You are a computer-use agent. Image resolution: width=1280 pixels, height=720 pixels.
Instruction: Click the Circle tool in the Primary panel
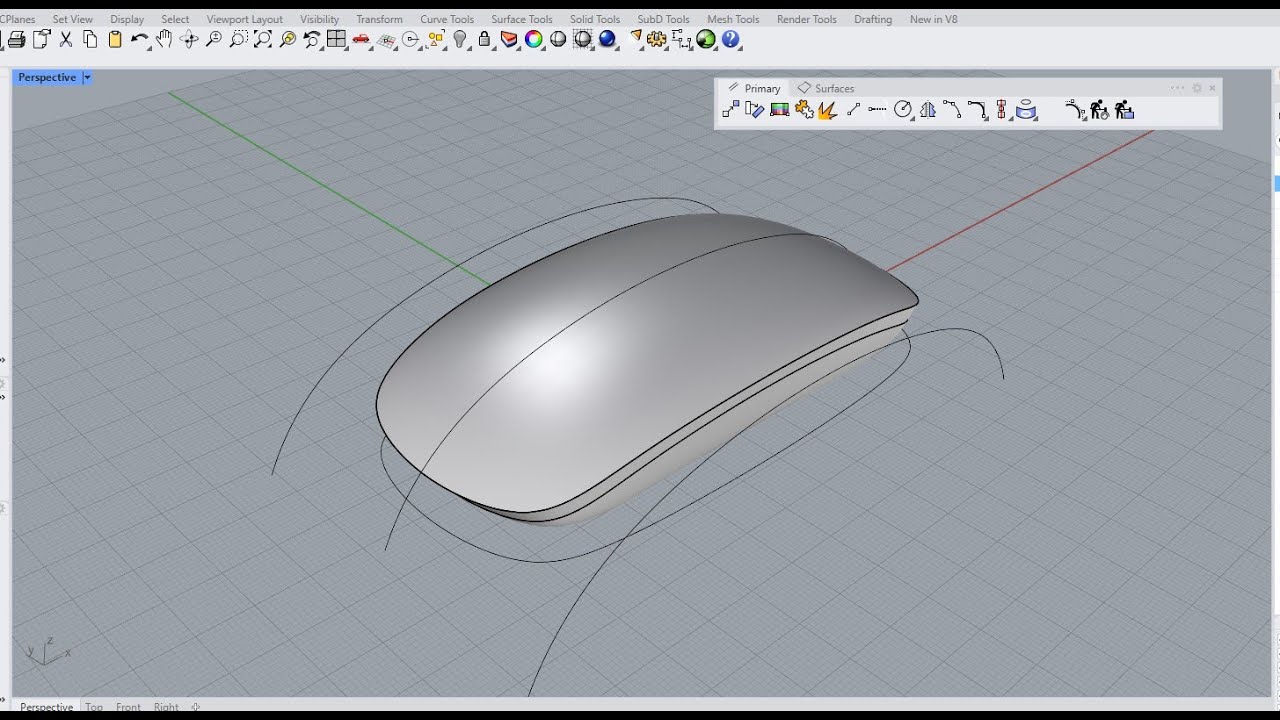click(902, 110)
